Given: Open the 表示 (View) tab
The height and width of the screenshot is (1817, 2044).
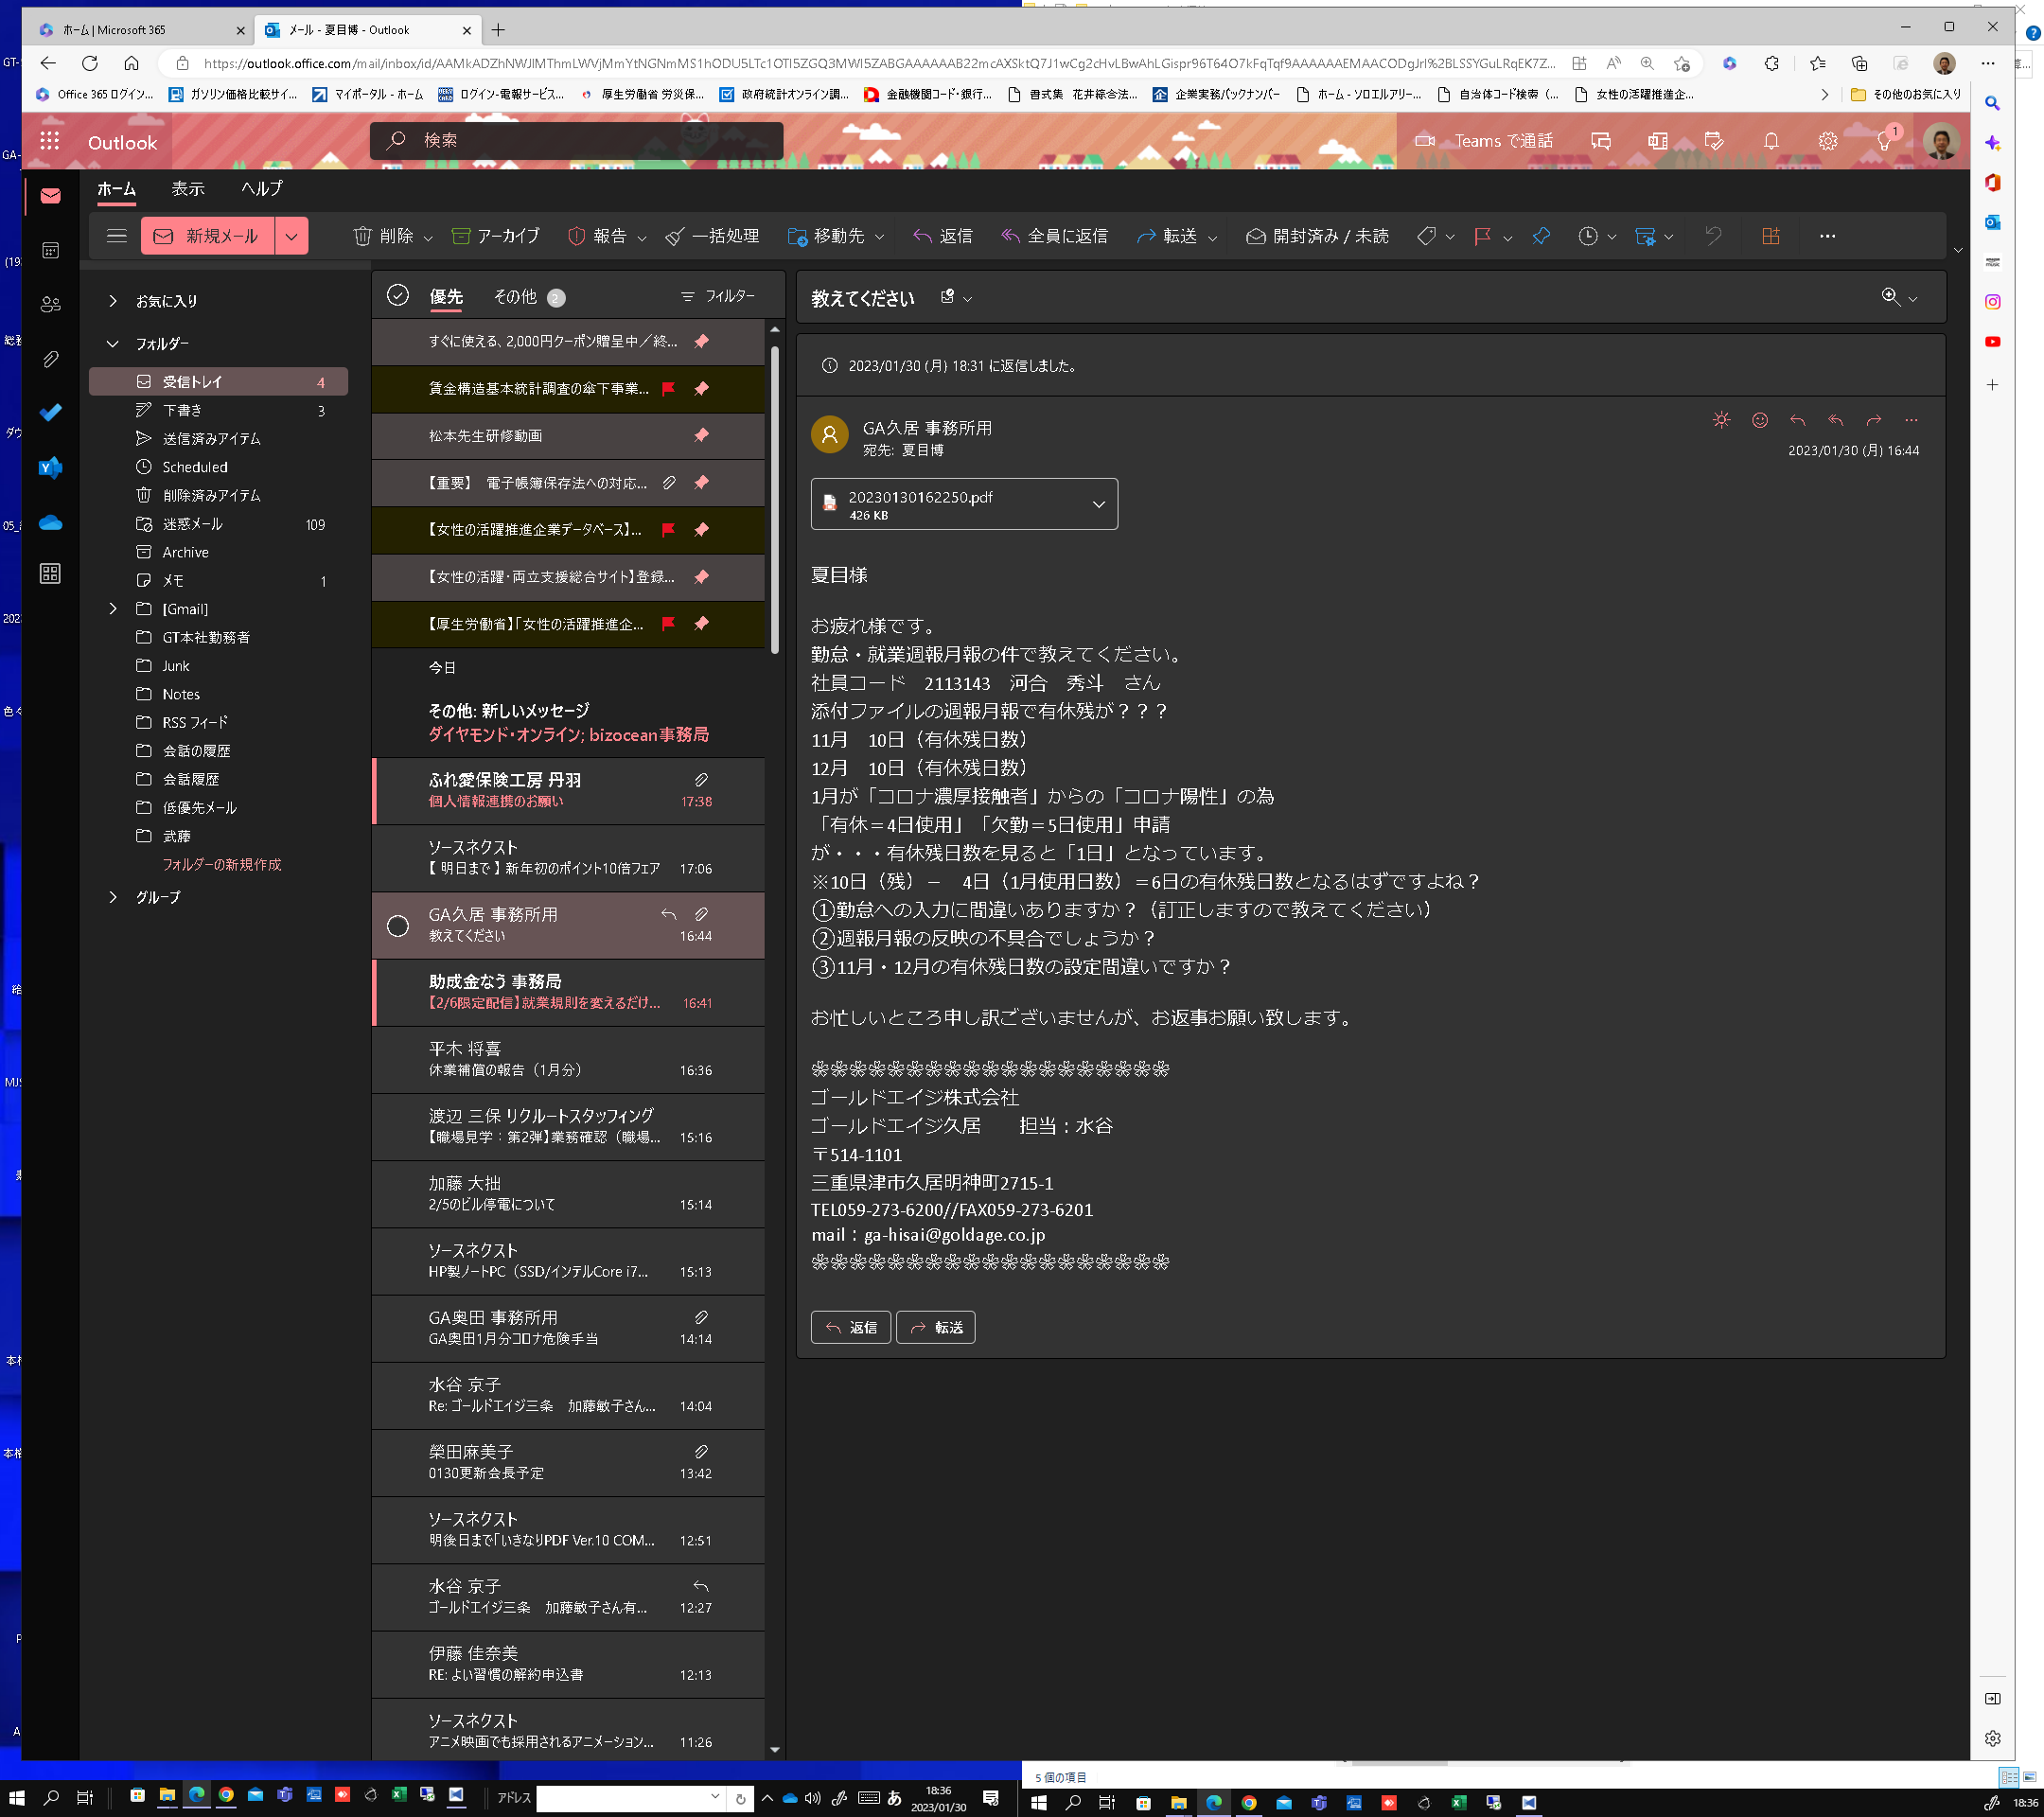Looking at the screenshot, I should (x=187, y=188).
